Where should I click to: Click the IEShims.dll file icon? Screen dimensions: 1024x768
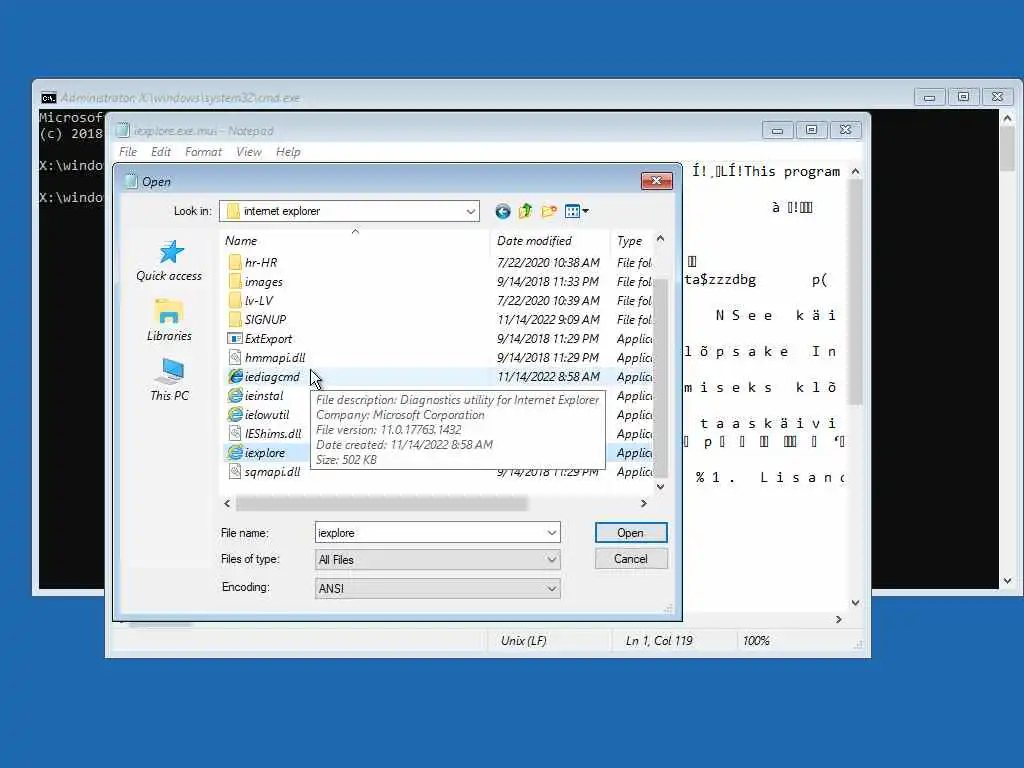click(x=235, y=434)
